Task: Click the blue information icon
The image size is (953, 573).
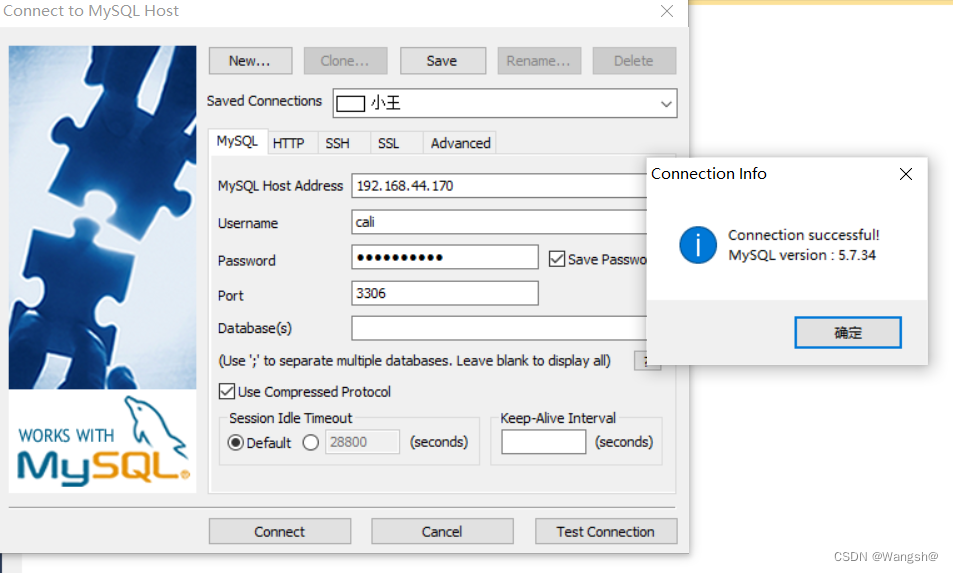Action: point(698,245)
